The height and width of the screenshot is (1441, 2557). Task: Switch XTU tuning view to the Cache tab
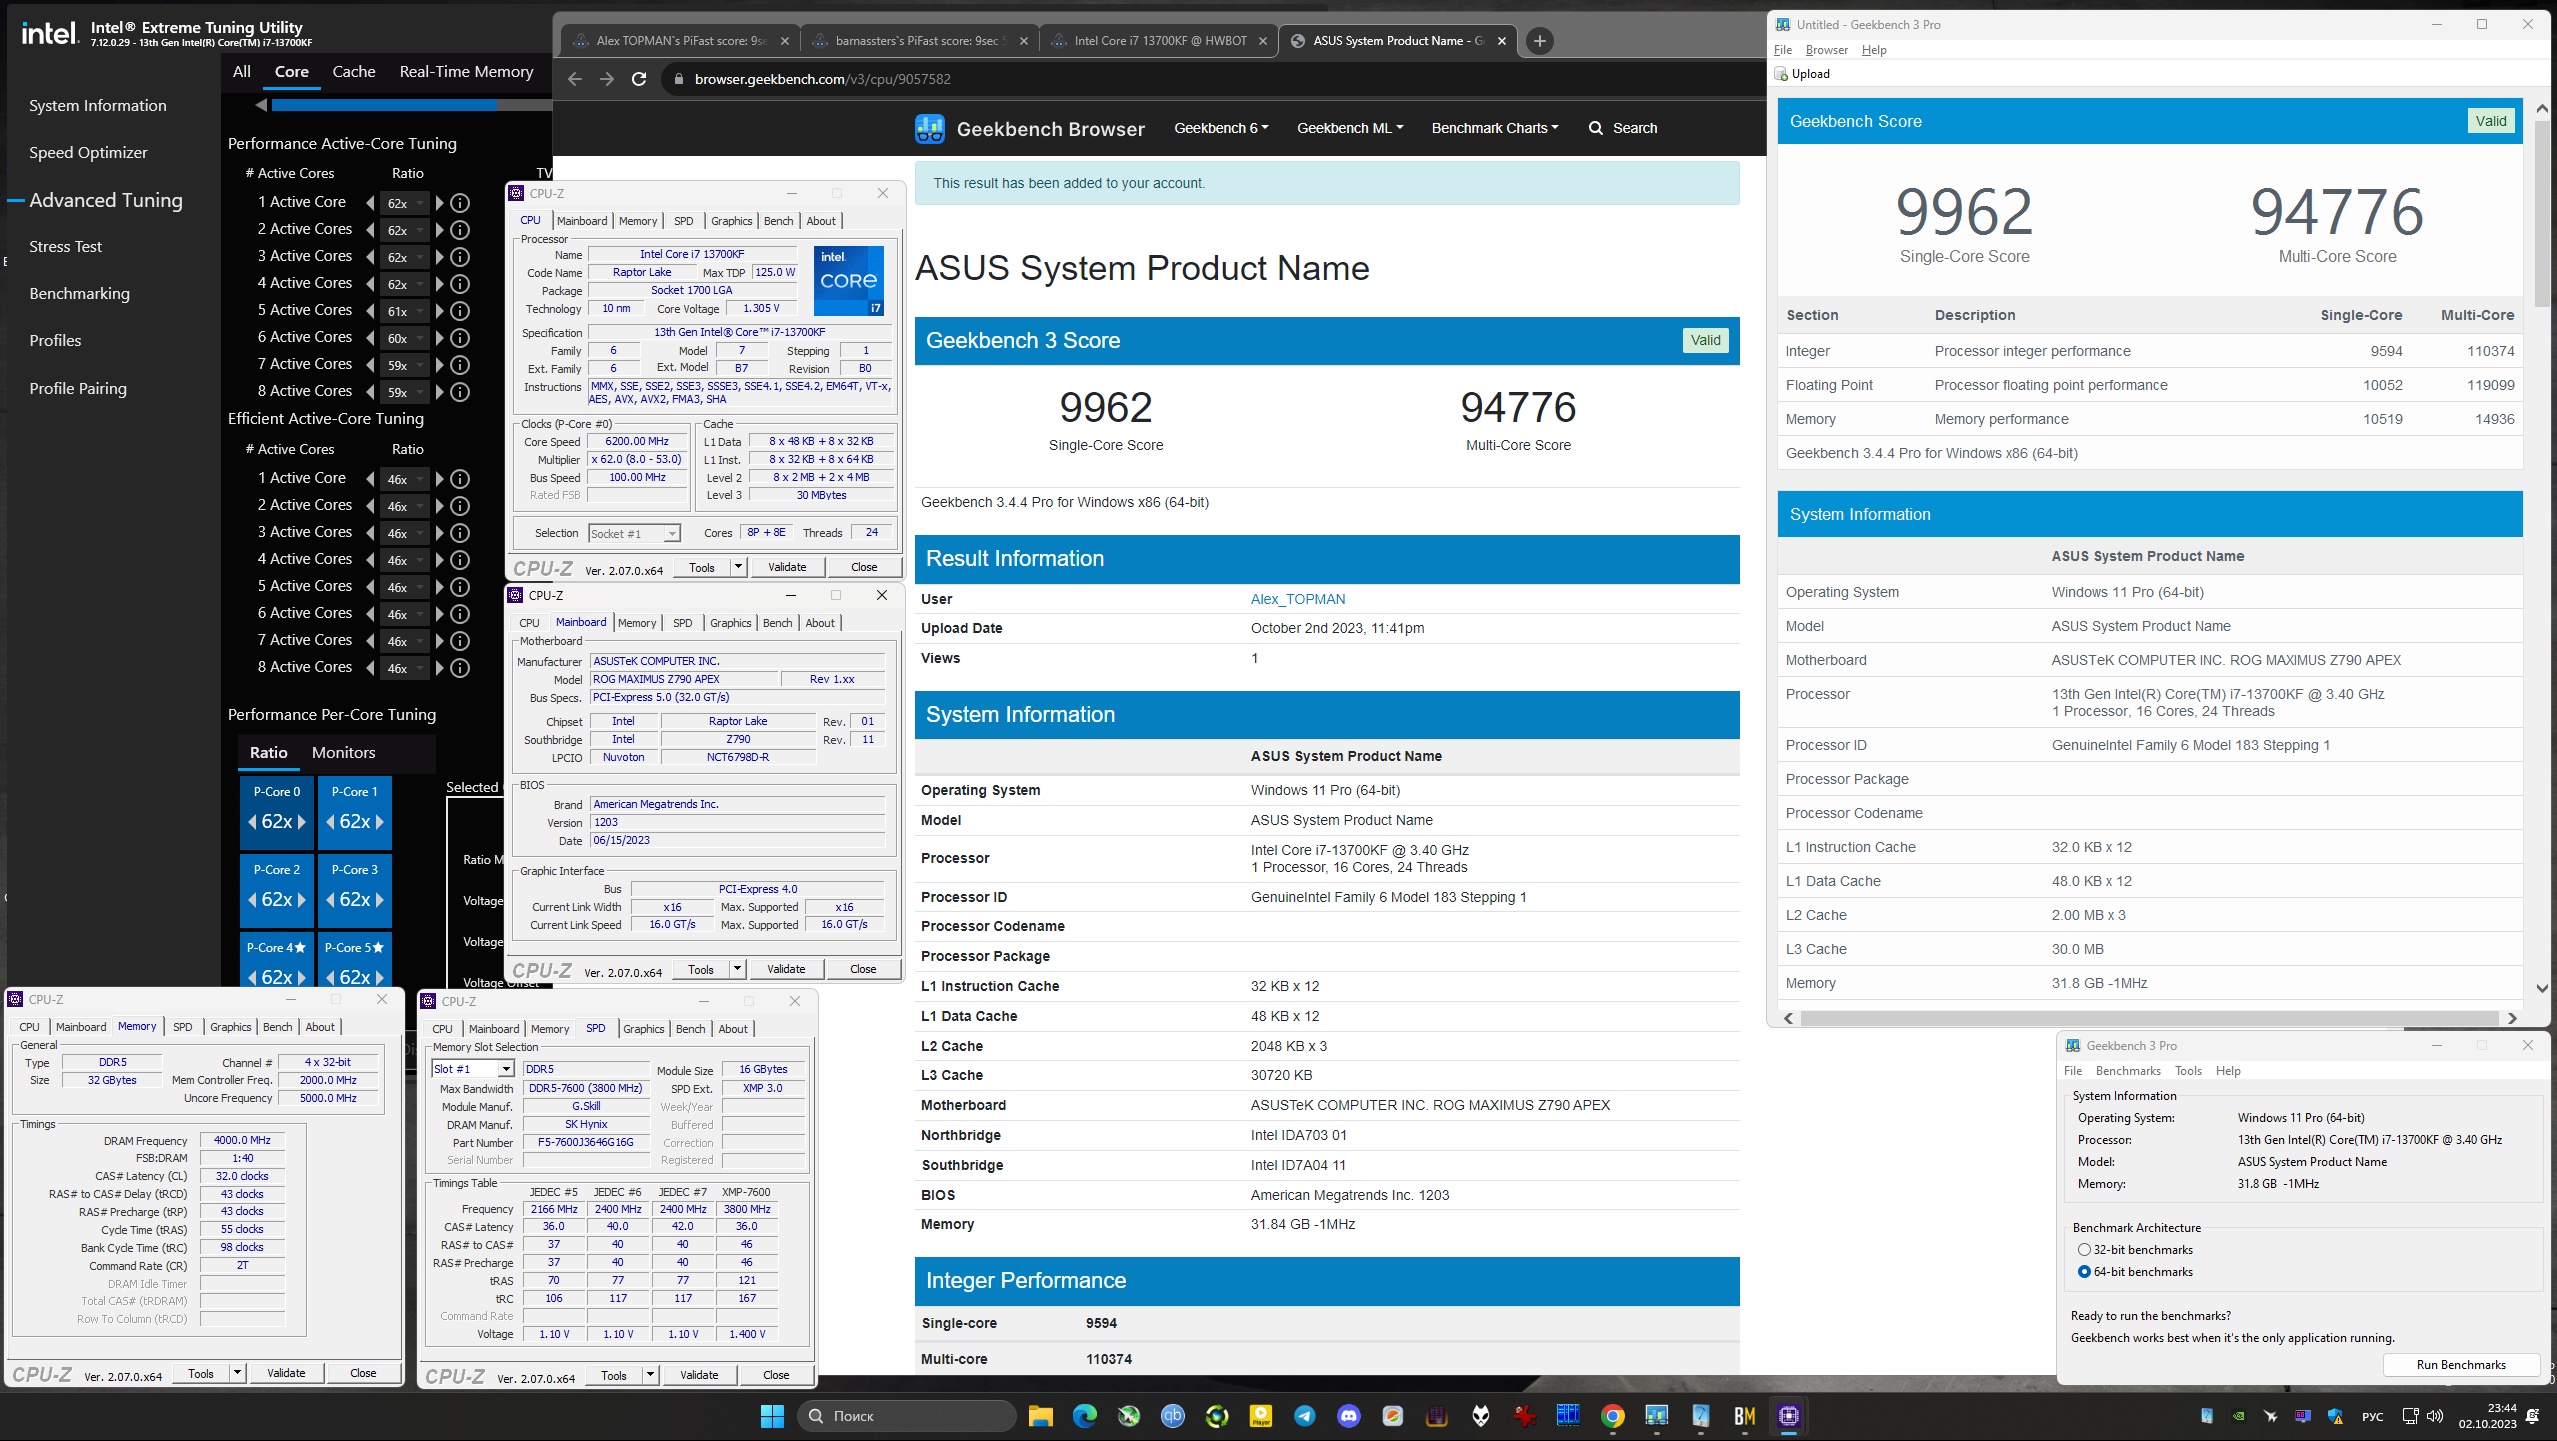[x=354, y=72]
